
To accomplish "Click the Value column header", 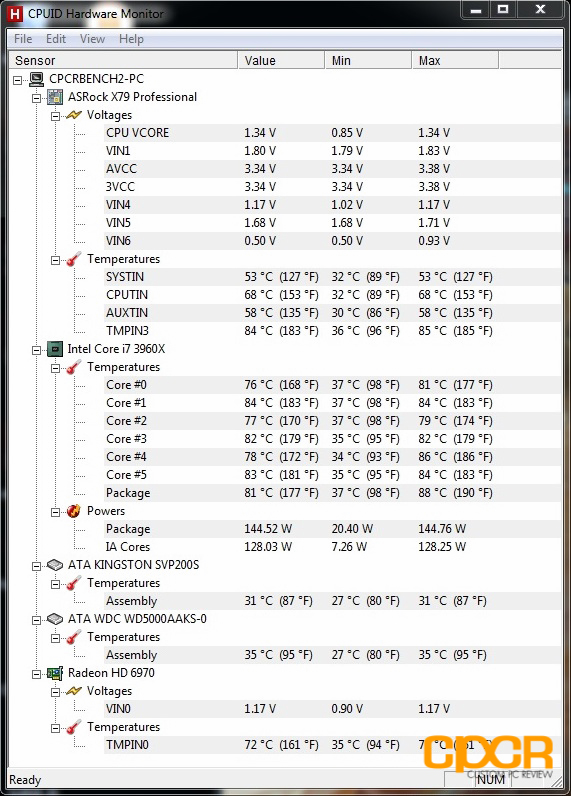I will coord(281,60).
